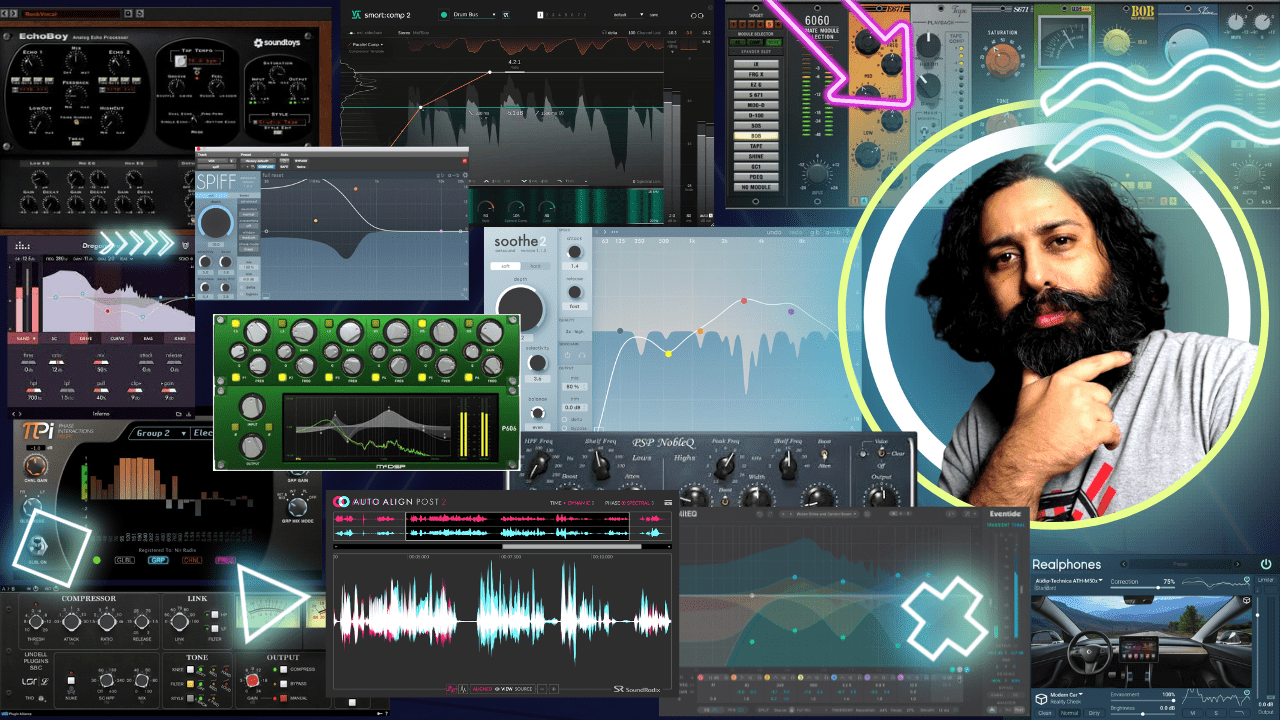Select the GLBL view button in Pi

point(125,560)
